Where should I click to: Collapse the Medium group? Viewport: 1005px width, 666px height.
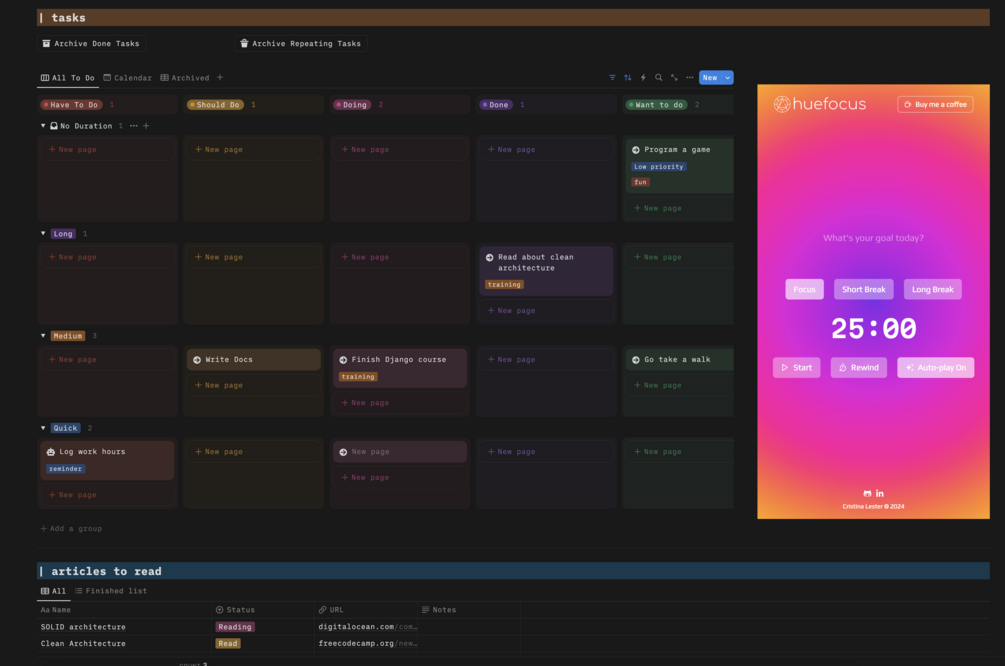[x=43, y=335]
